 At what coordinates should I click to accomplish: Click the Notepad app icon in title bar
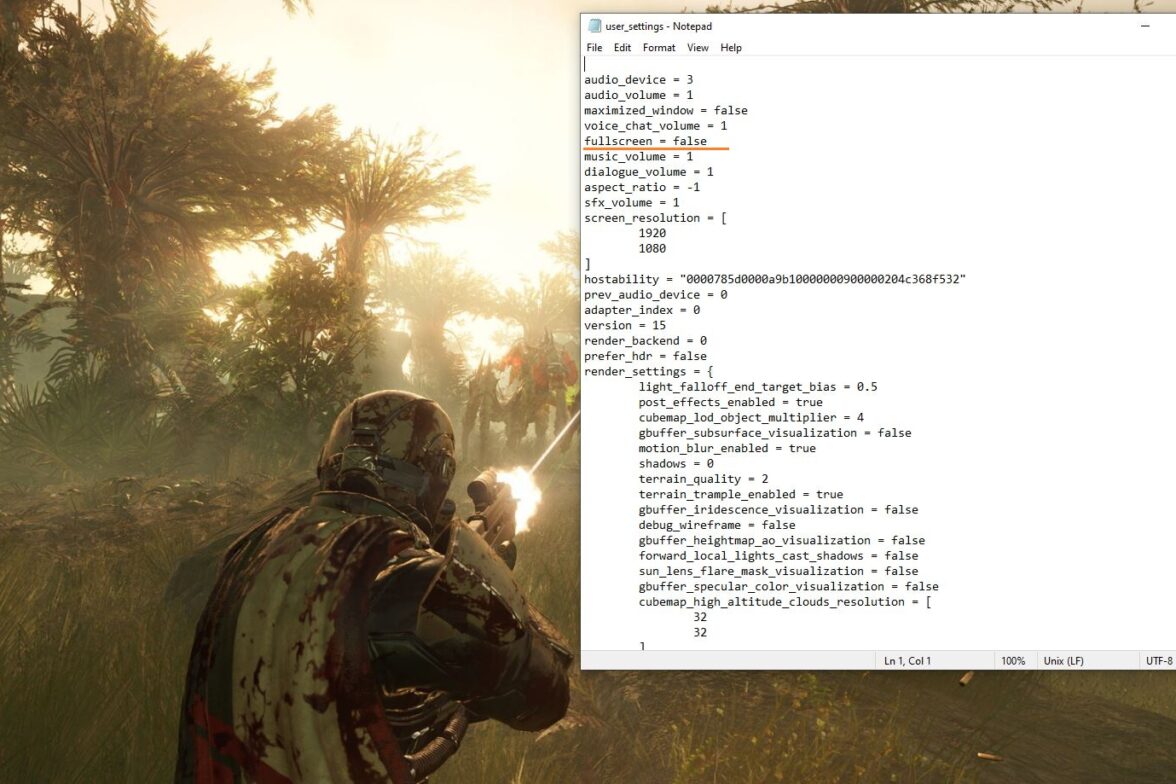pos(594,26)
